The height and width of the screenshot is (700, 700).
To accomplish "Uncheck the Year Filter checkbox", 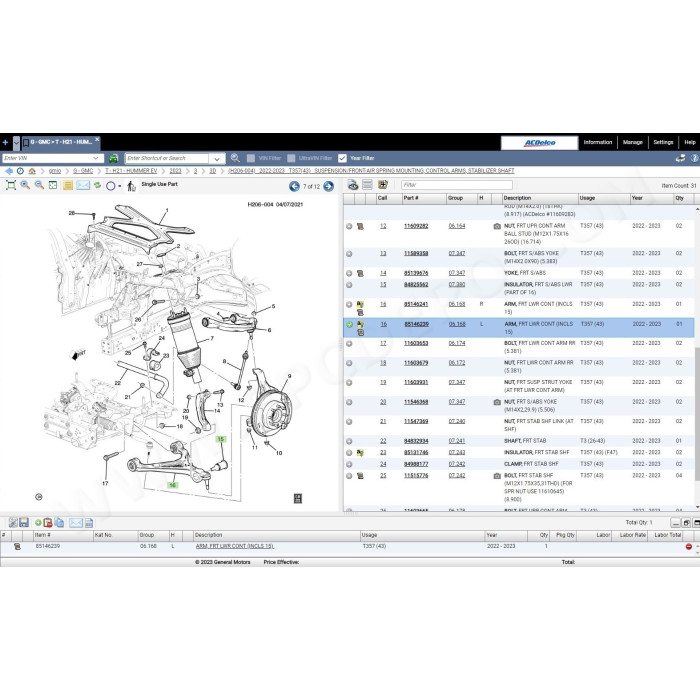I will tap(342, 158).
